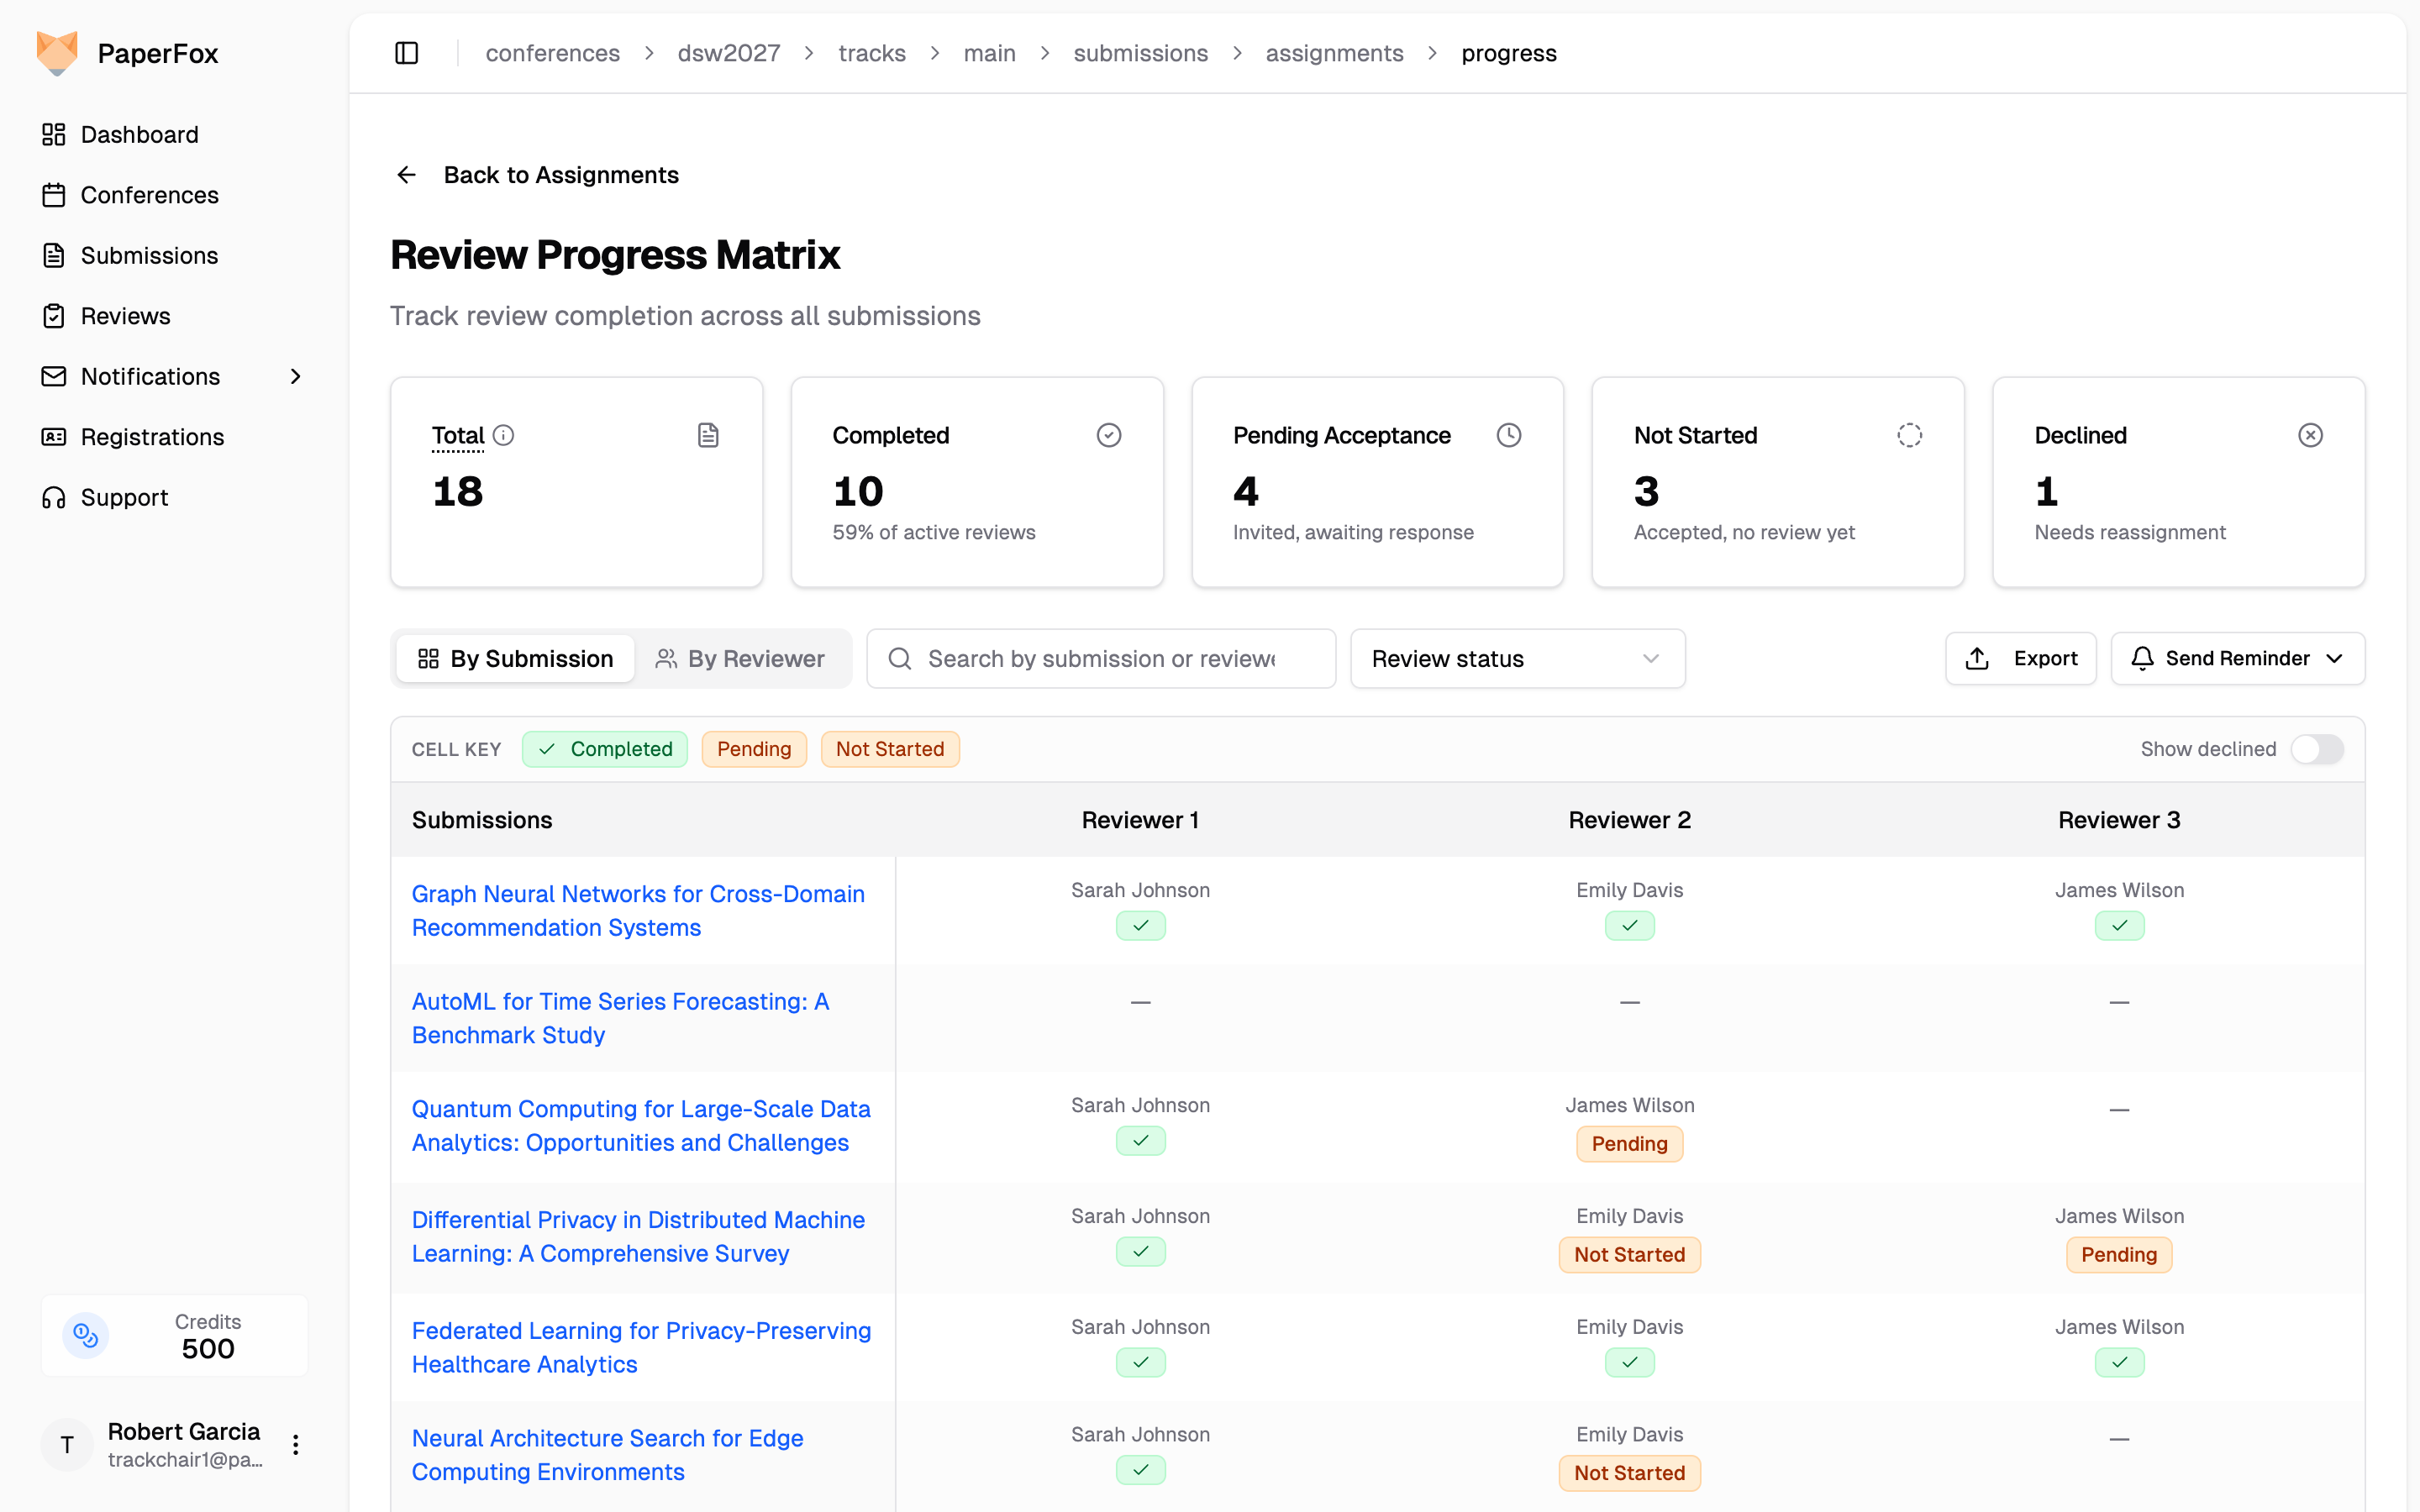The height and width of the screenshot is (1512, 2420).
Task: Switch to the By Reviewer tab
Action: tap(740, 658)
